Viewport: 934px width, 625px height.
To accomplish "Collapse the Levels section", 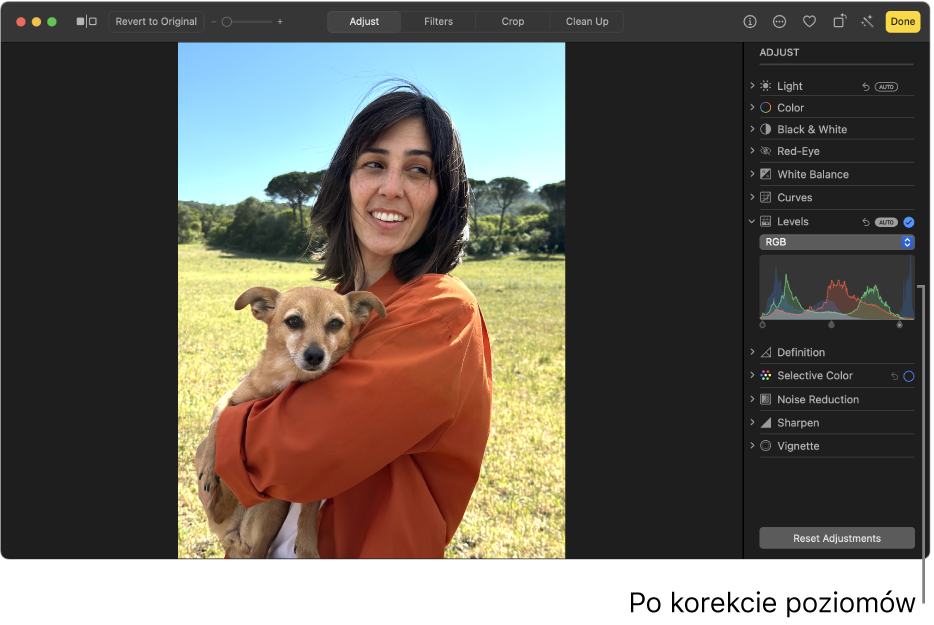I will click(752, 221).
